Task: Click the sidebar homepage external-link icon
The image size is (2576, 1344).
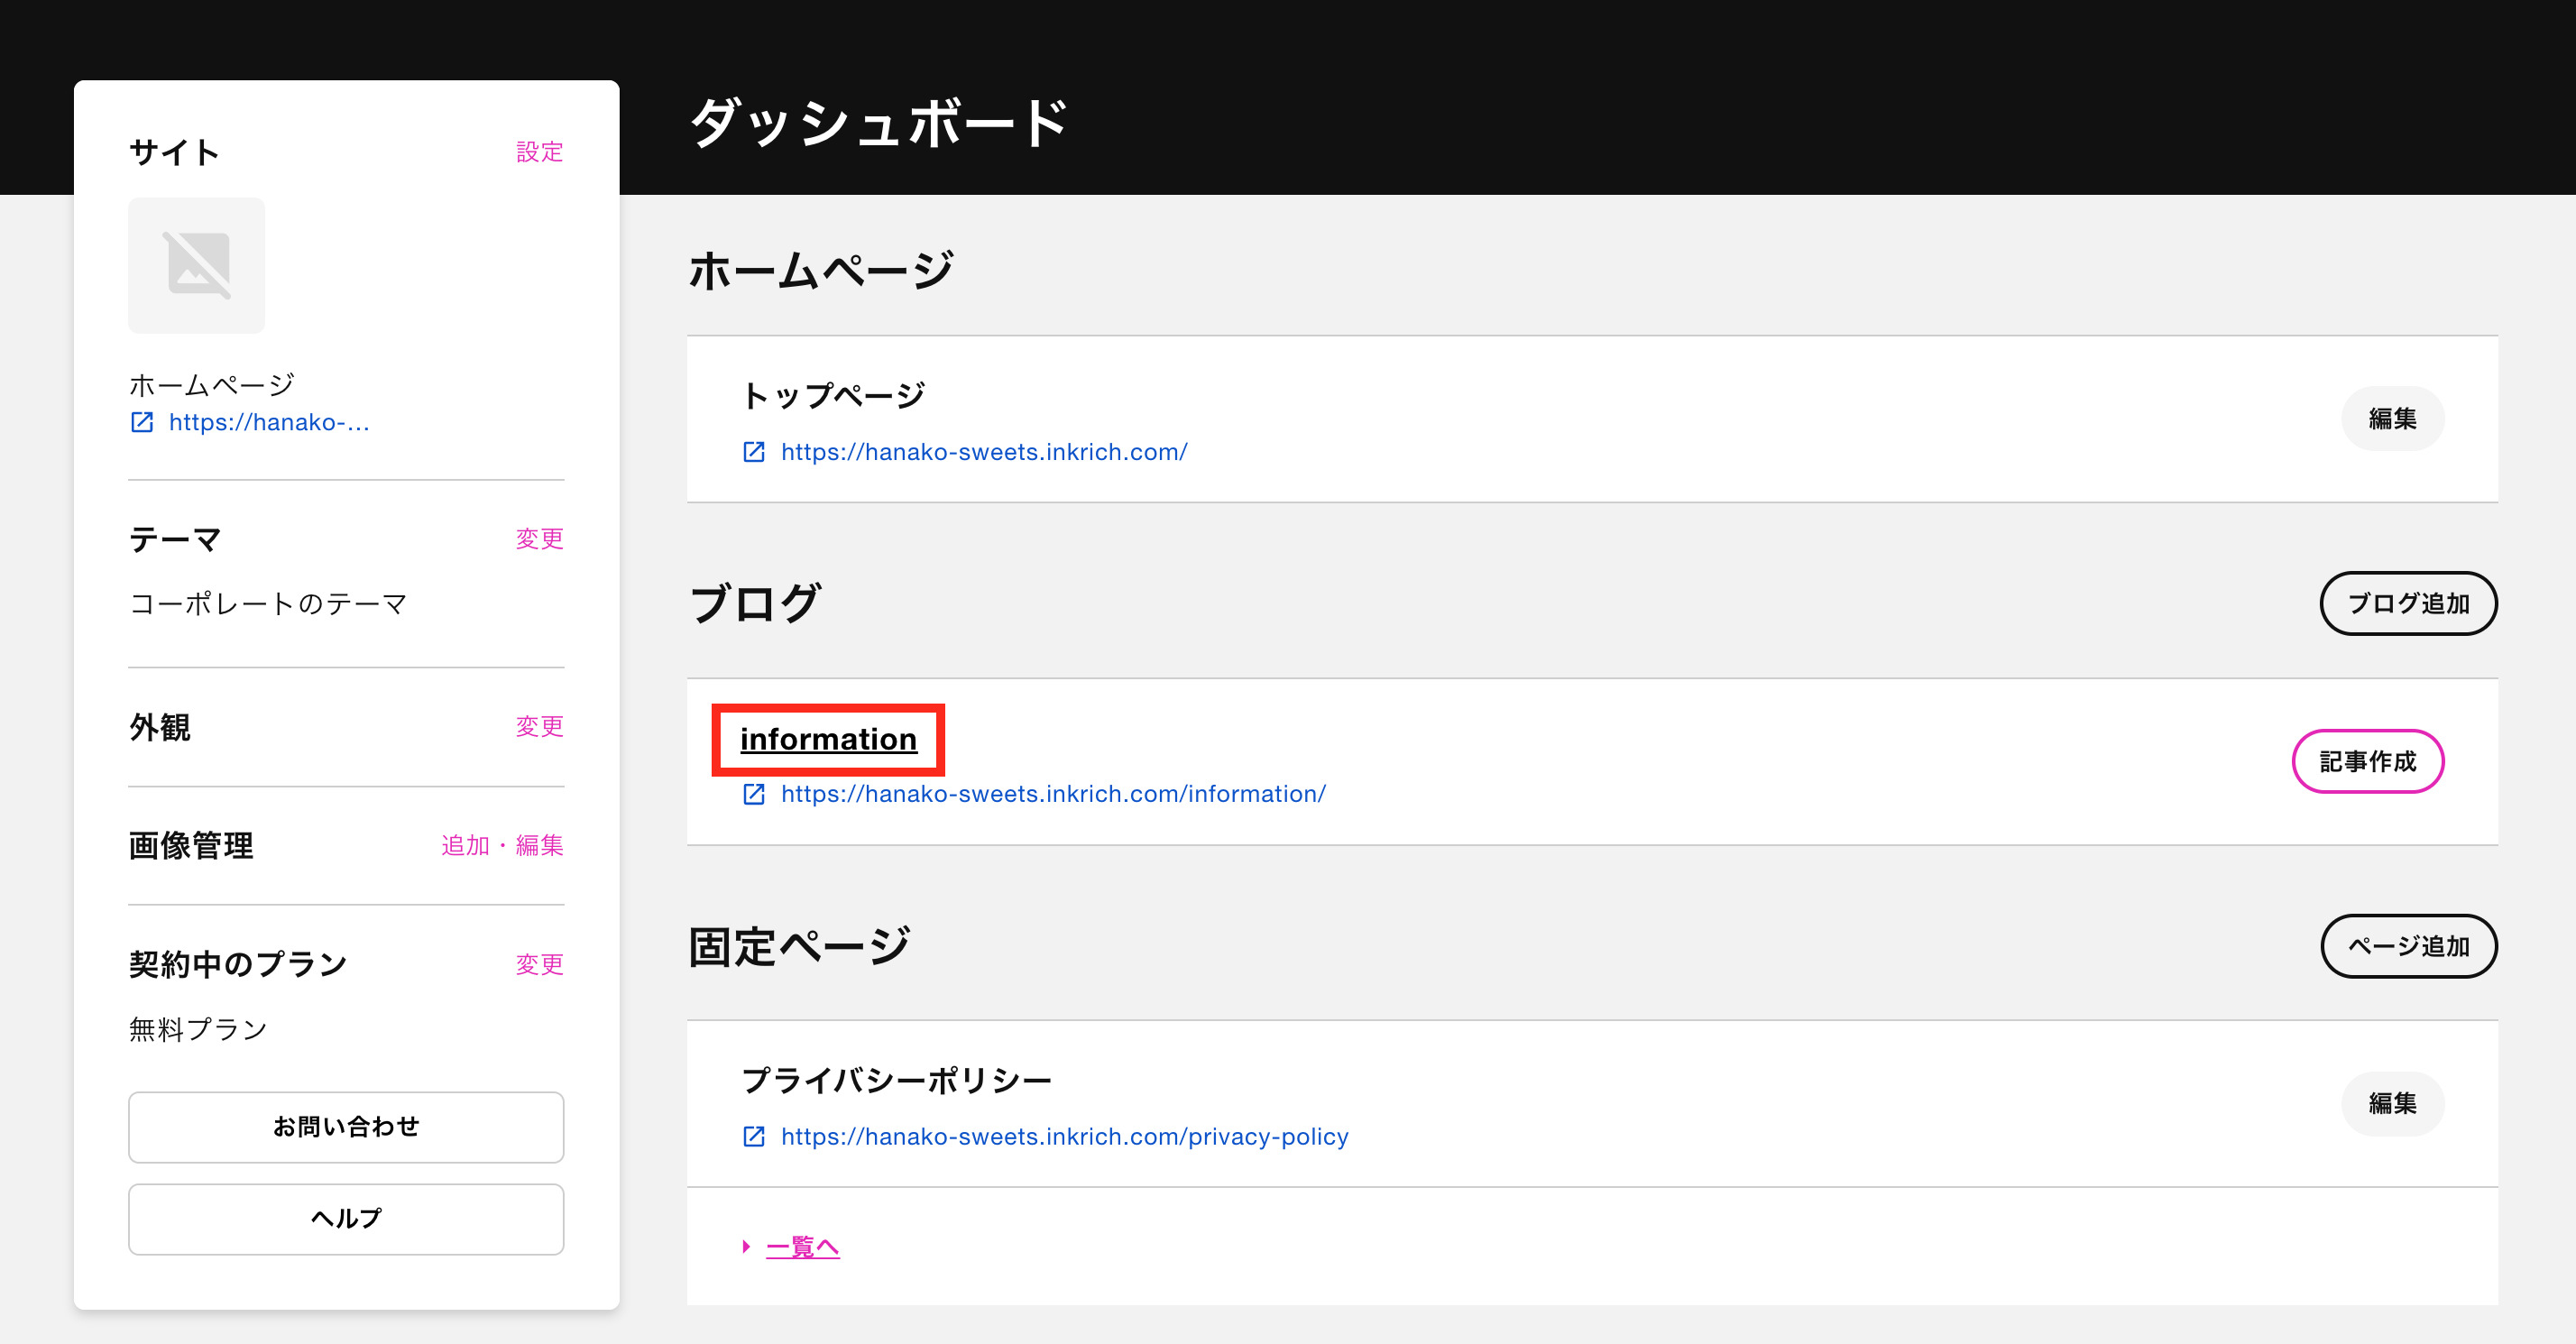Action: click(x=142, y=423)
